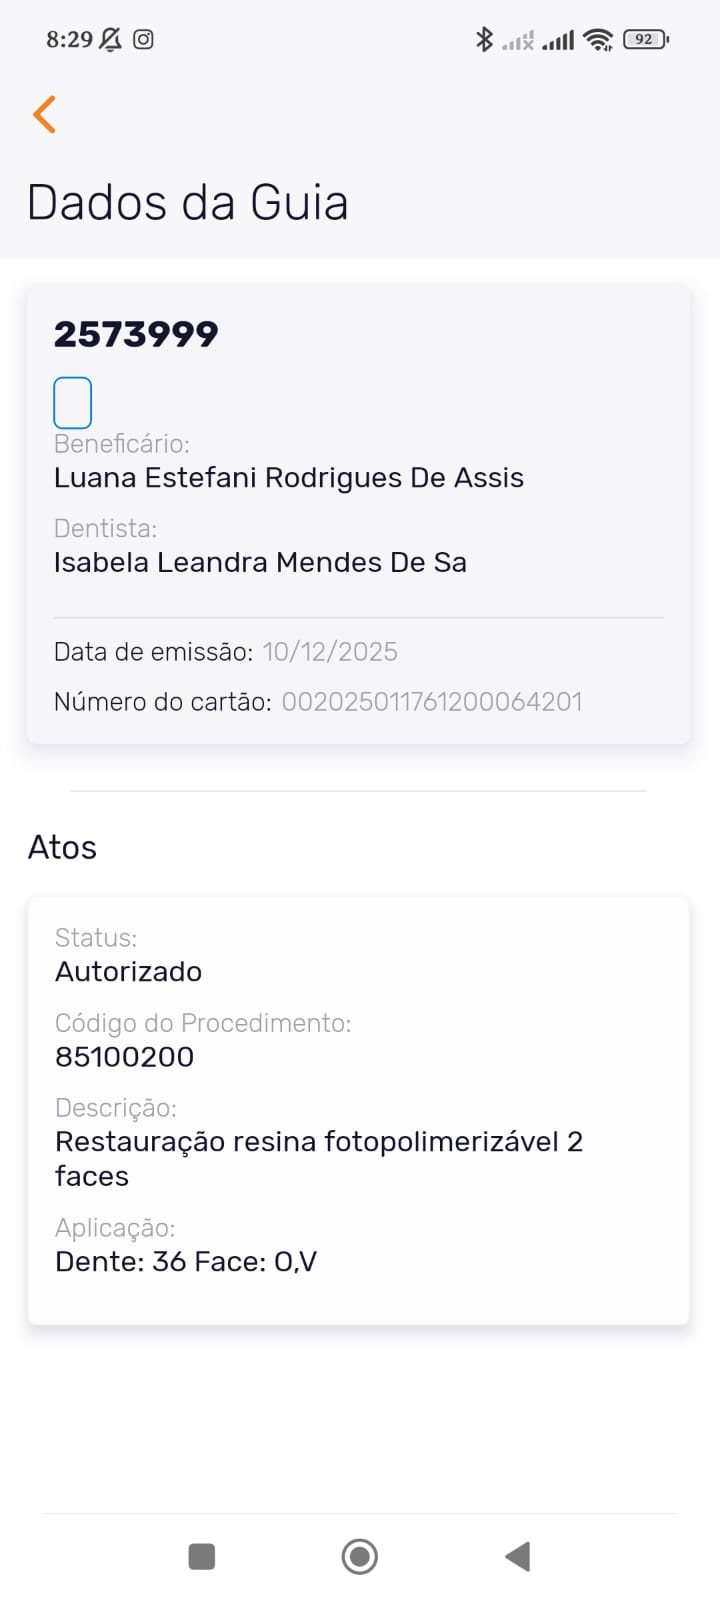The height and width of the screenshot is (1600, 720).
Task: Select dentist Isabela Leandra Mendes De Sa
Action: click(x=260, y=562)
